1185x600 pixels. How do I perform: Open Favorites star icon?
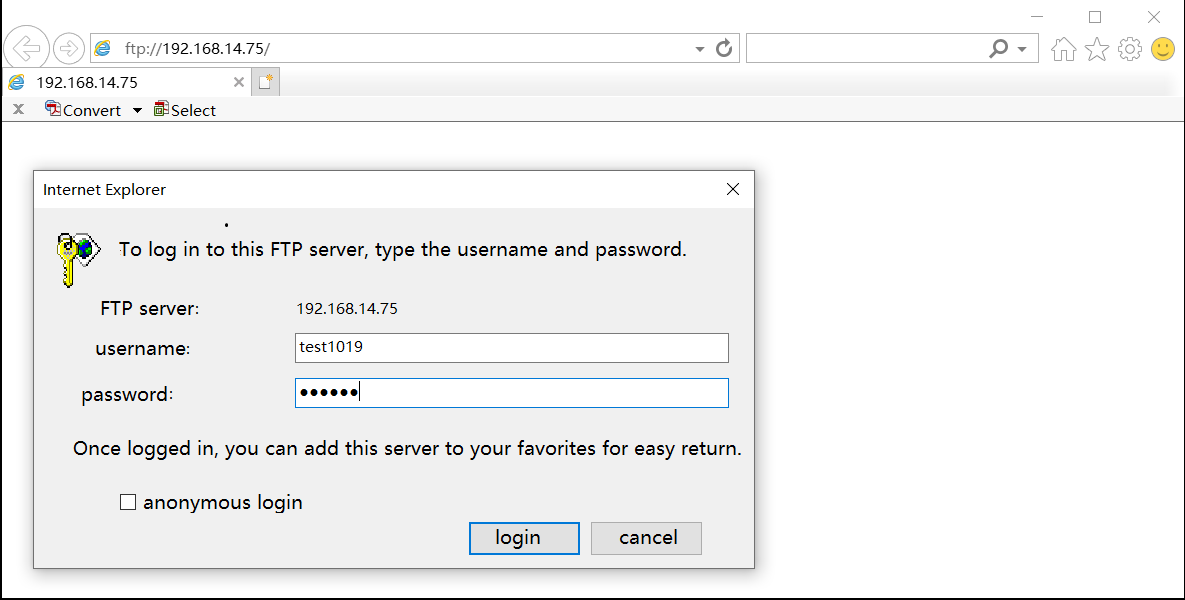1097,49
